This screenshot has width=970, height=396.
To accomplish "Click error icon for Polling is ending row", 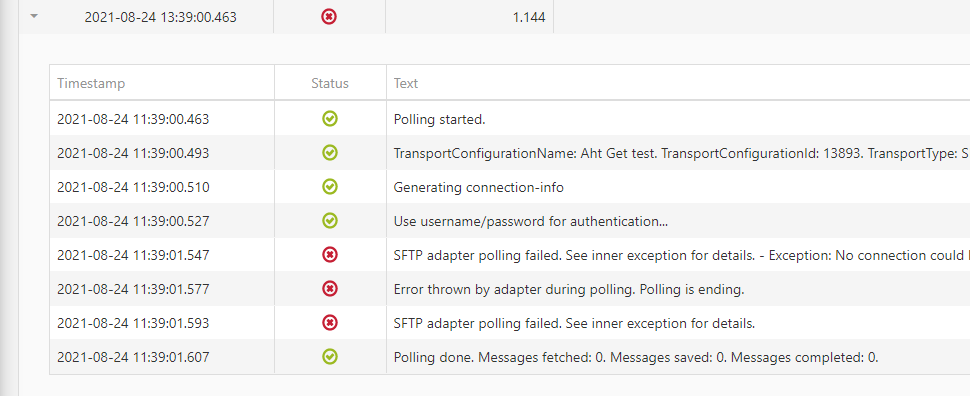I will [x=330, y=288].
